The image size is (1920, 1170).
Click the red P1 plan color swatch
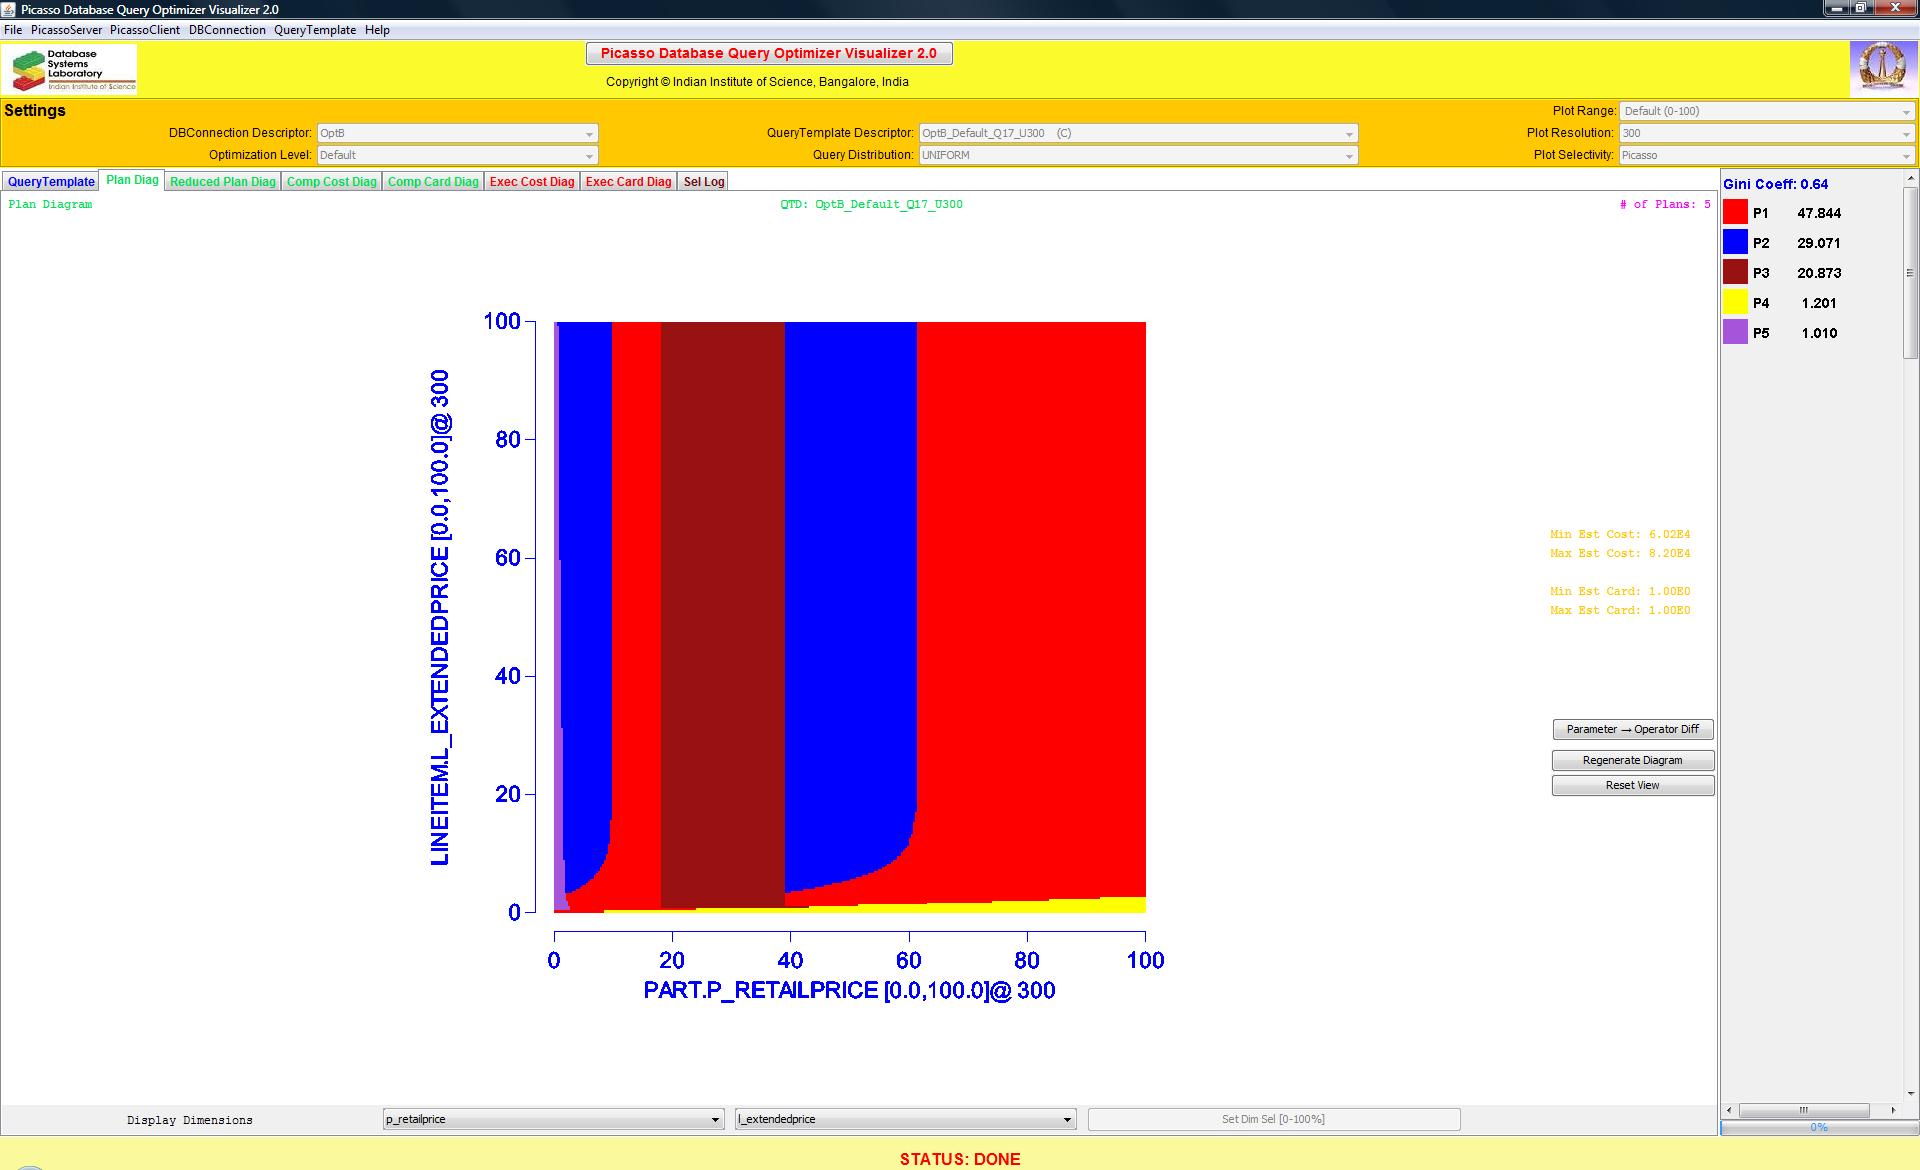click(x=1735, y=212)
